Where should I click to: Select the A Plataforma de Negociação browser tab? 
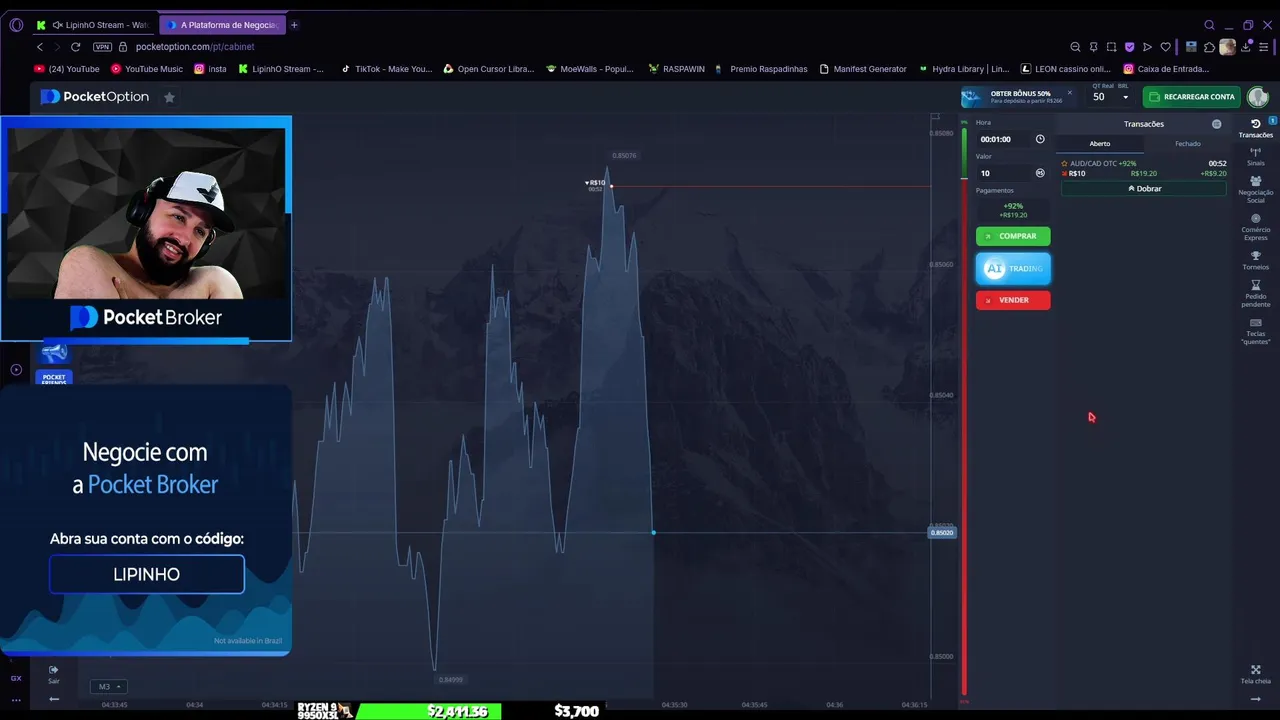(222, 25)
